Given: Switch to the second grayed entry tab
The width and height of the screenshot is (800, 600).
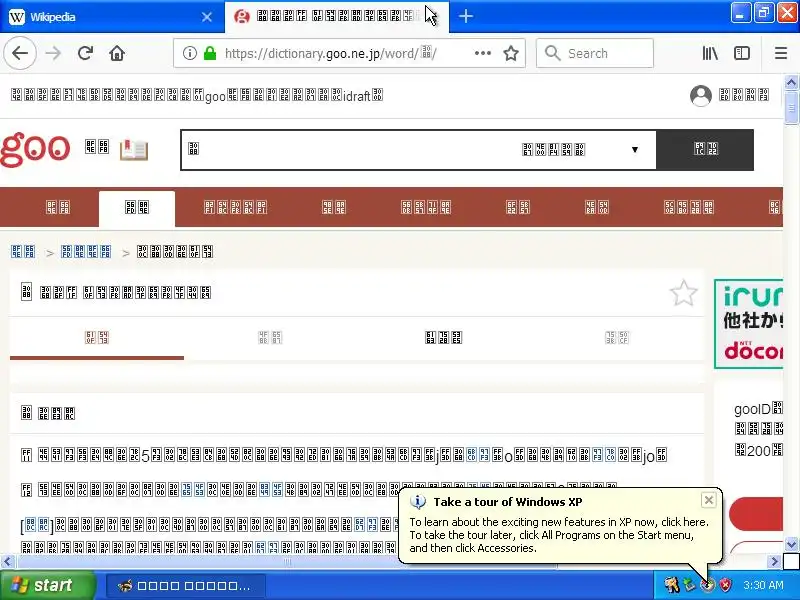Looking at the screenshot, I should click(270, 338).
